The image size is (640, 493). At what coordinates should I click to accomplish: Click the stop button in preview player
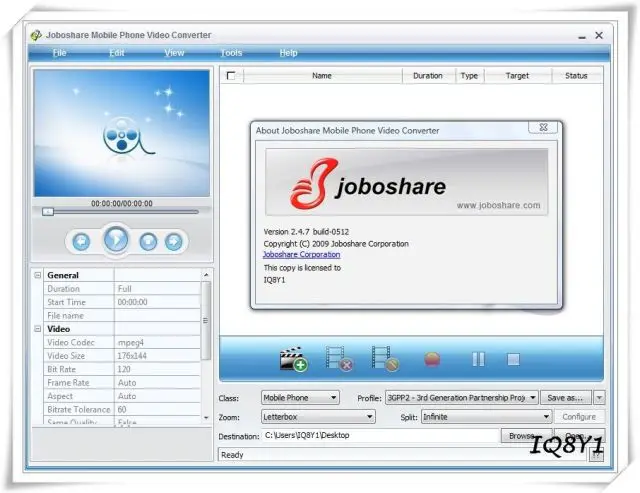pyautogui.click(x=148, y=242)
